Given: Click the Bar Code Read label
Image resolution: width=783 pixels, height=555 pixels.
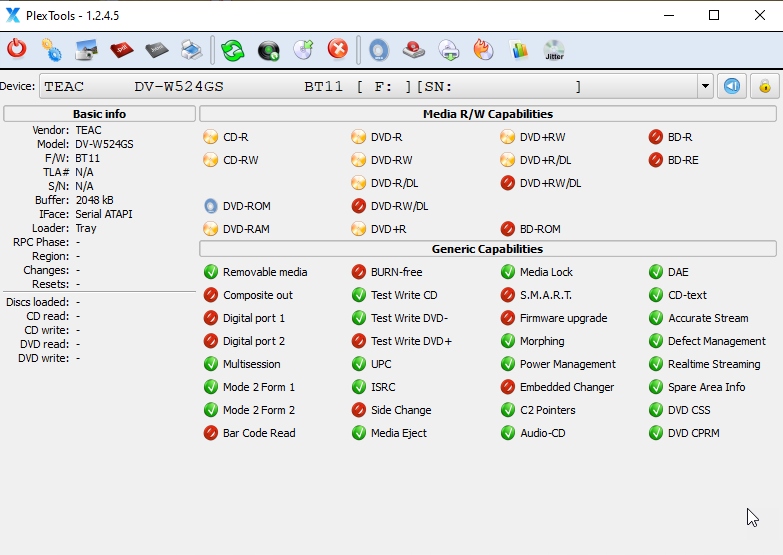Looking at the screenshot, I should [259, 433].
